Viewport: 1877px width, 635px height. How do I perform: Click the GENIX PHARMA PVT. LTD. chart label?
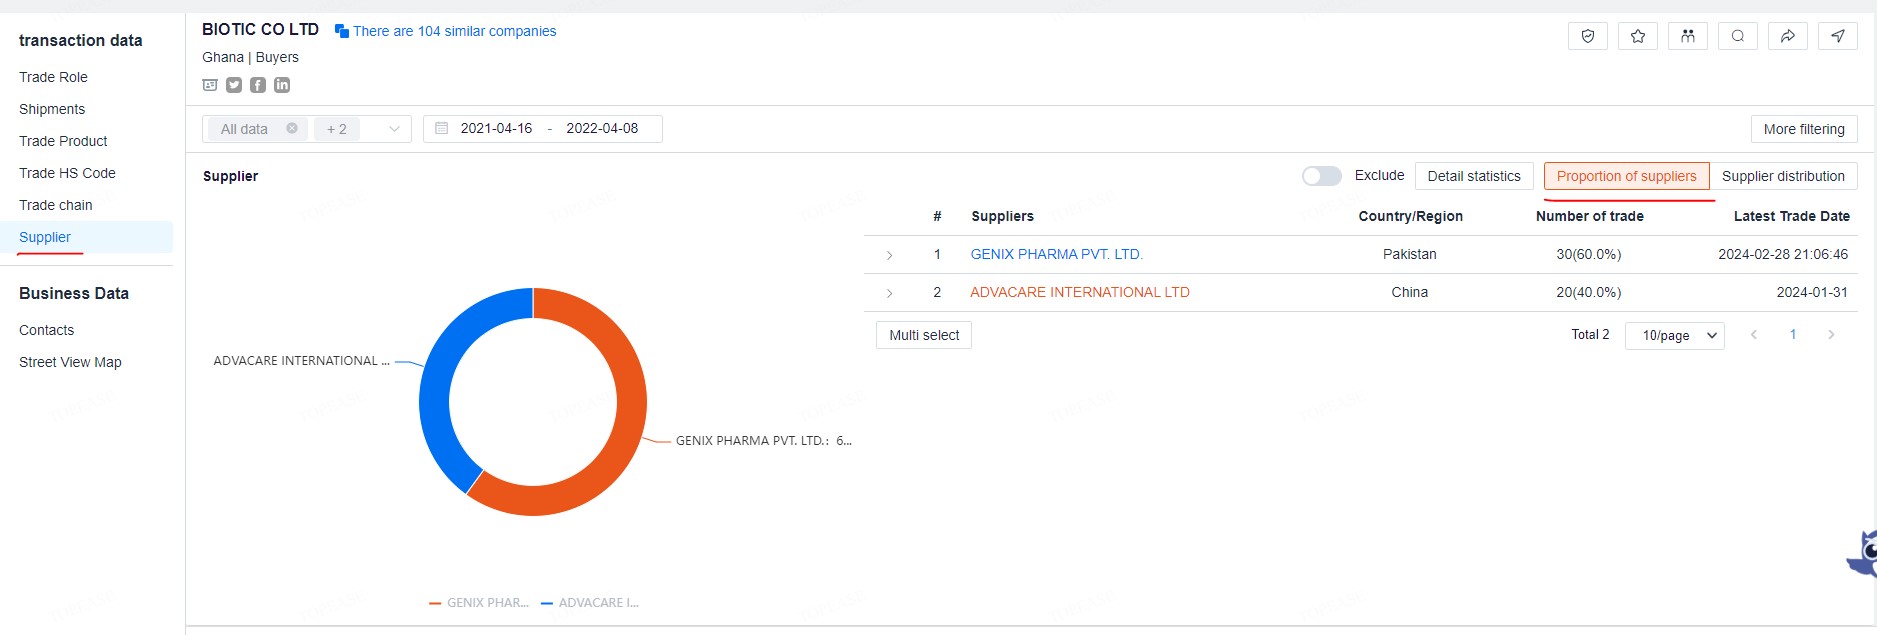tap(764, 440)
